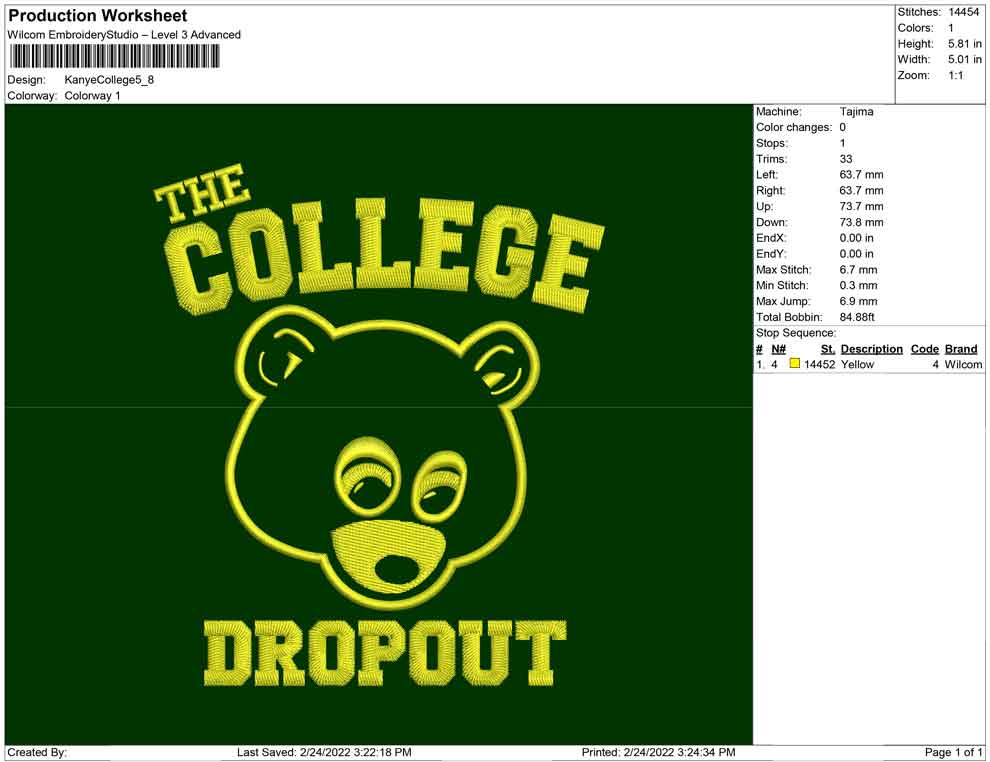Screen dimensions: 990x762
Task: Click the 'Color changes:' label
Action: pos(794,128)
